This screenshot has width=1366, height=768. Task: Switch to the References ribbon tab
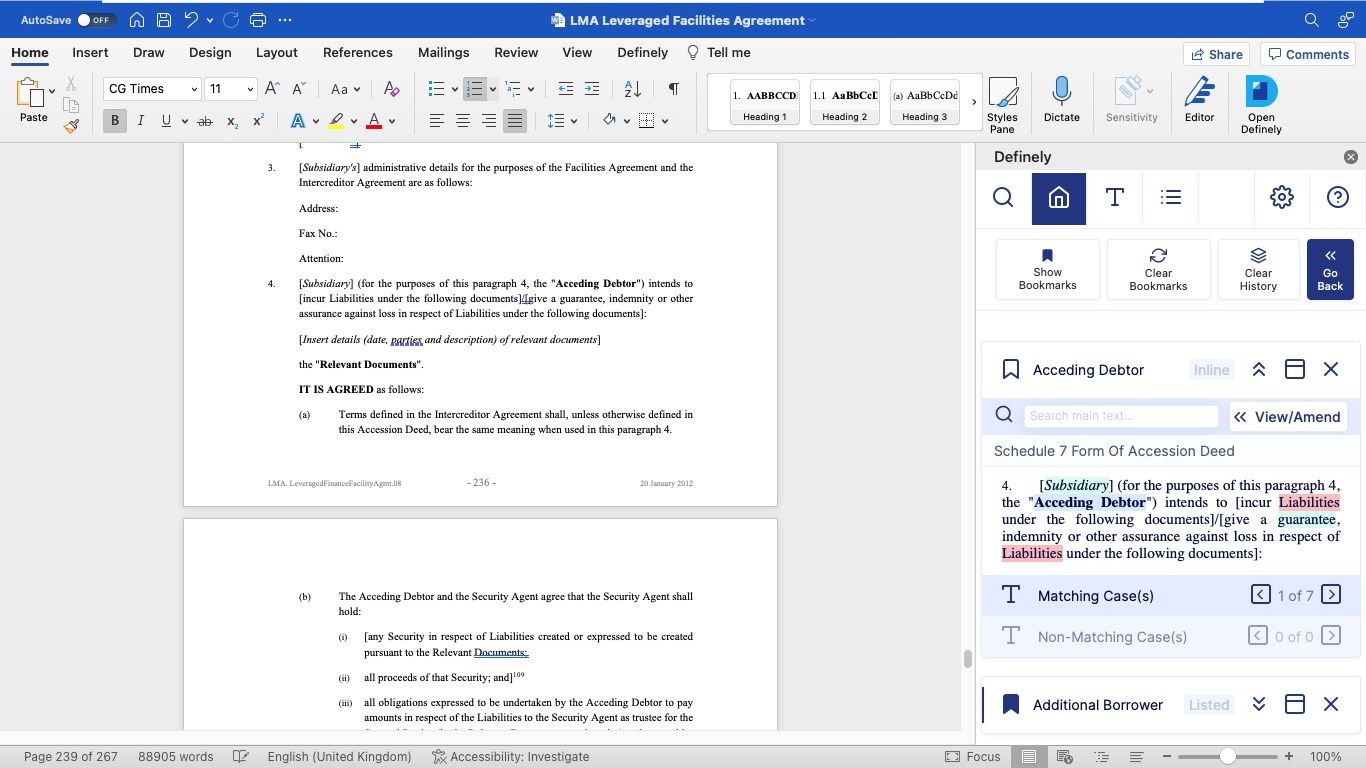[357, 53]
